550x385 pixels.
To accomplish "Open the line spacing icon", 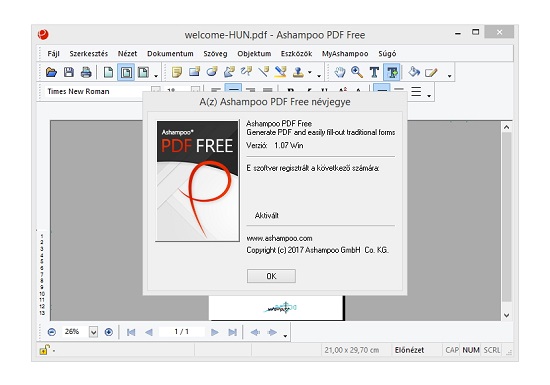I will click(416, 92).
